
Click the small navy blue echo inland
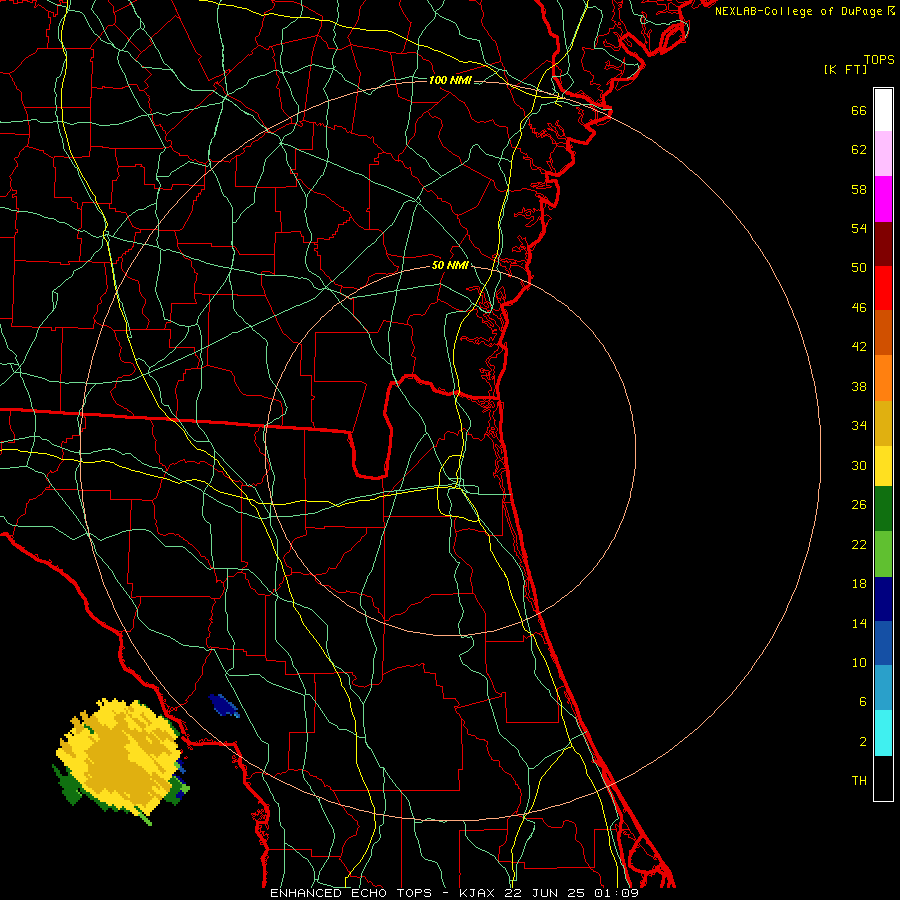point(224,705)
